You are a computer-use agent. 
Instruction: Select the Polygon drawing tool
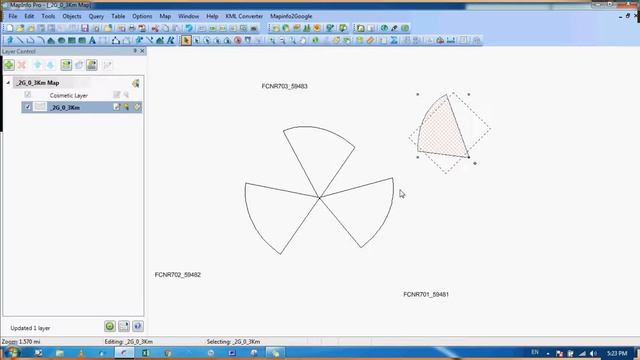[x=51, y=40]
